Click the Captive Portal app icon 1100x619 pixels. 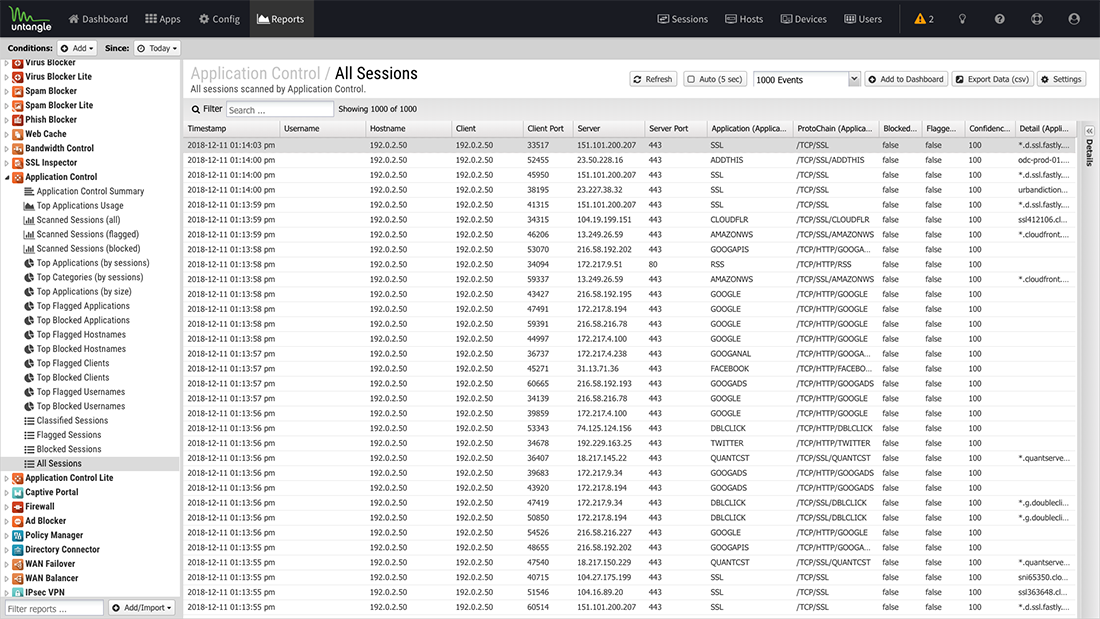coord(18,493)
